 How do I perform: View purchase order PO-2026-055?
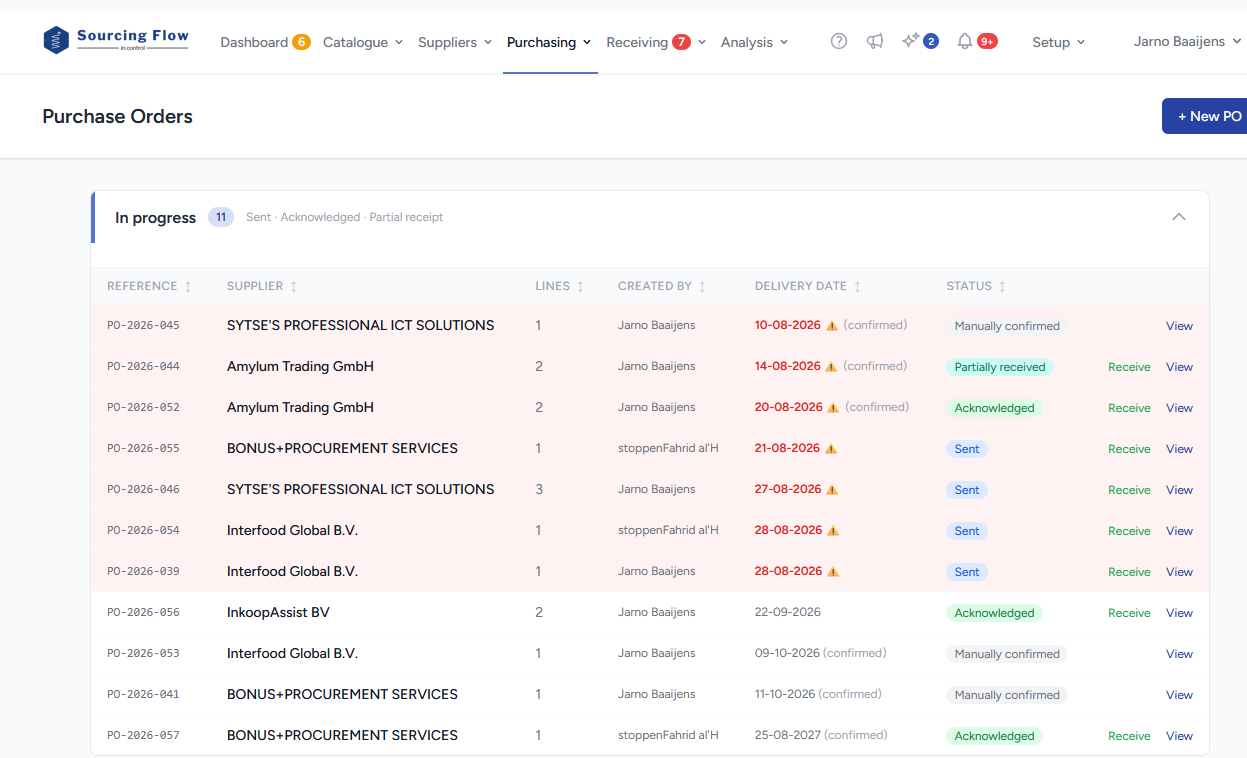click(1179, 449)
